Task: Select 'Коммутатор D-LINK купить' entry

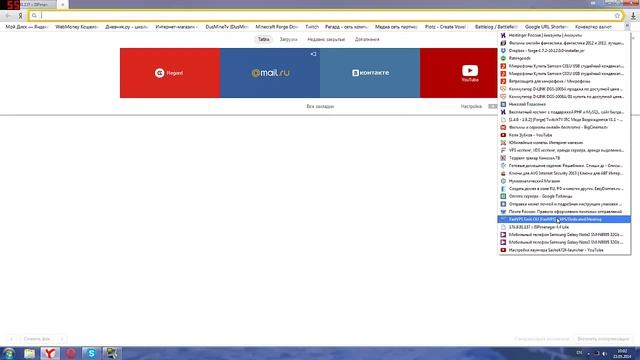Action: pos(564,97)
